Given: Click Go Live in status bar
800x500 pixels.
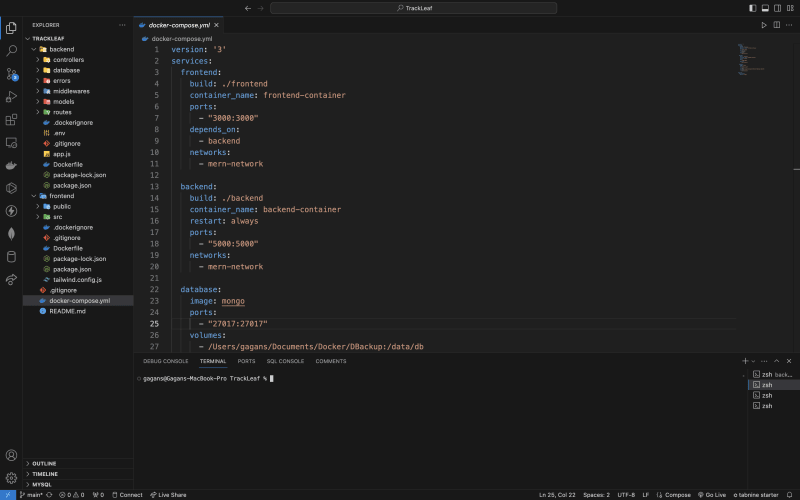Looking at the screenshot, I should click(x=712, y=495).
